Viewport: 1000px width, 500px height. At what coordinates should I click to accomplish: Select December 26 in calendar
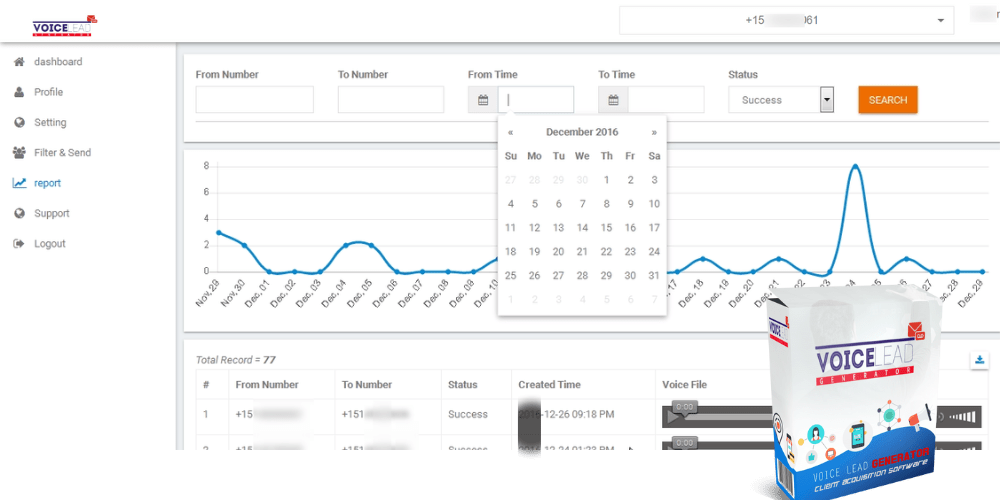(x=534, y=276)
